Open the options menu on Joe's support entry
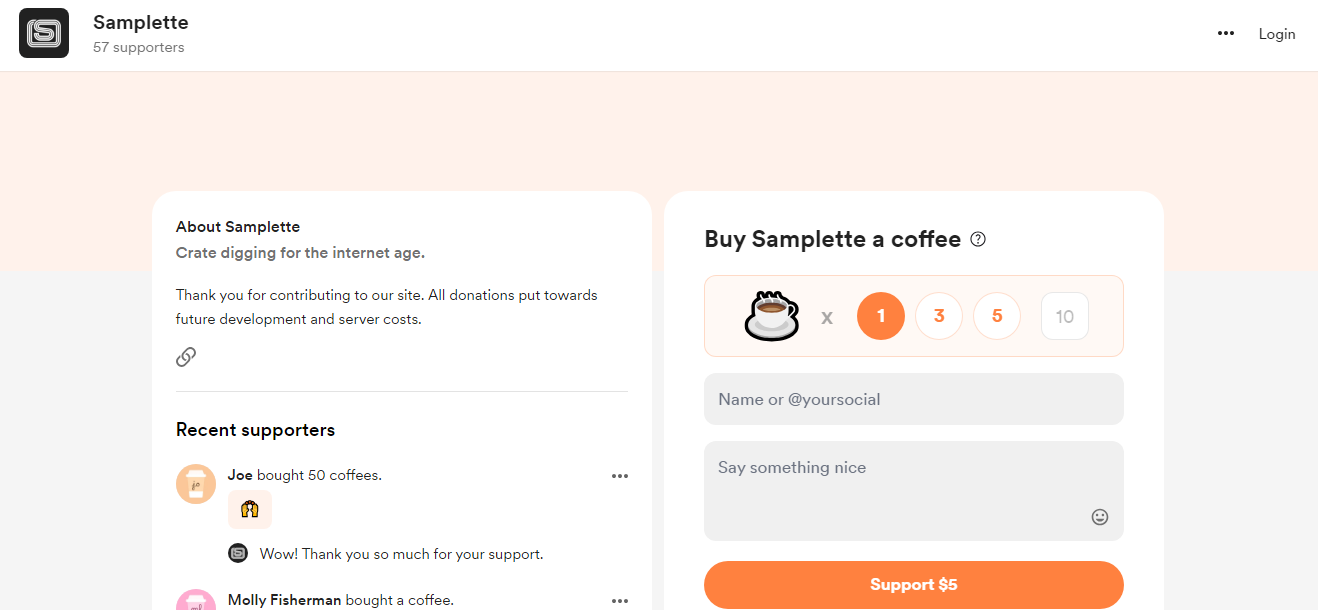This screenshot has height=610, width=1318. [620, 476]
